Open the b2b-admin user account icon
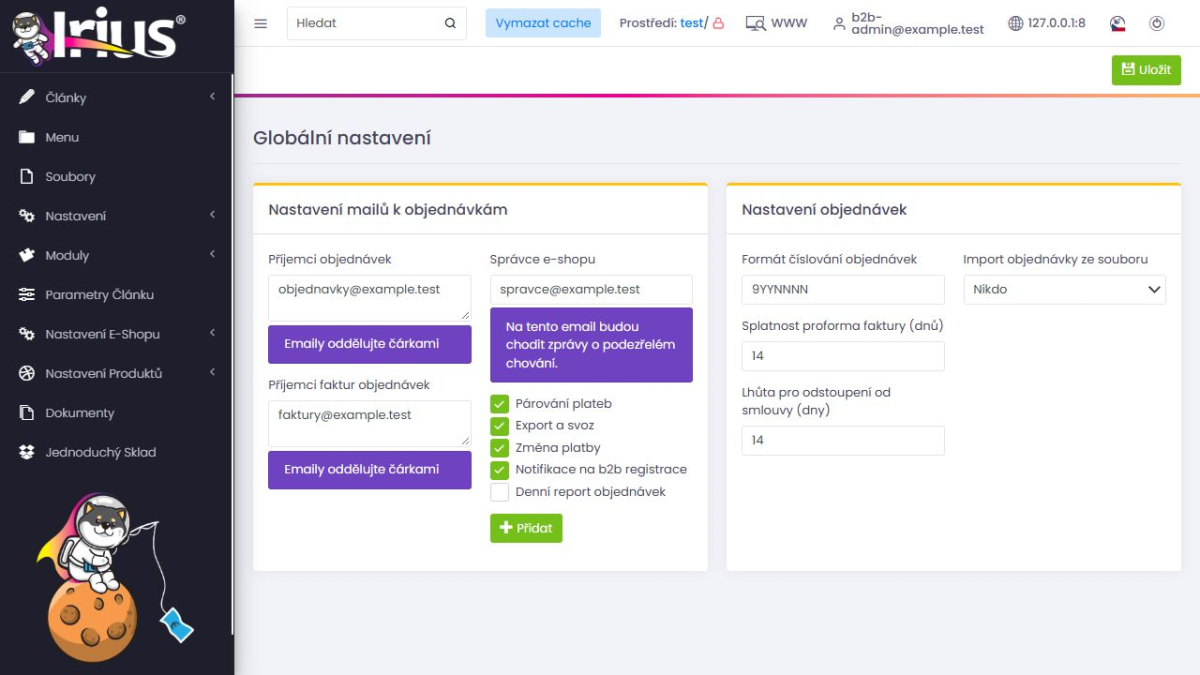Screen dimensions: 1200x675 839,23
